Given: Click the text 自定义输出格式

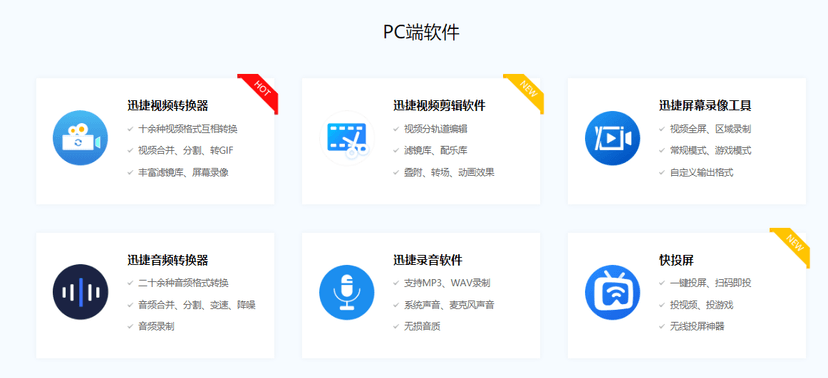Looking at the screenshot, I should 701,172.
